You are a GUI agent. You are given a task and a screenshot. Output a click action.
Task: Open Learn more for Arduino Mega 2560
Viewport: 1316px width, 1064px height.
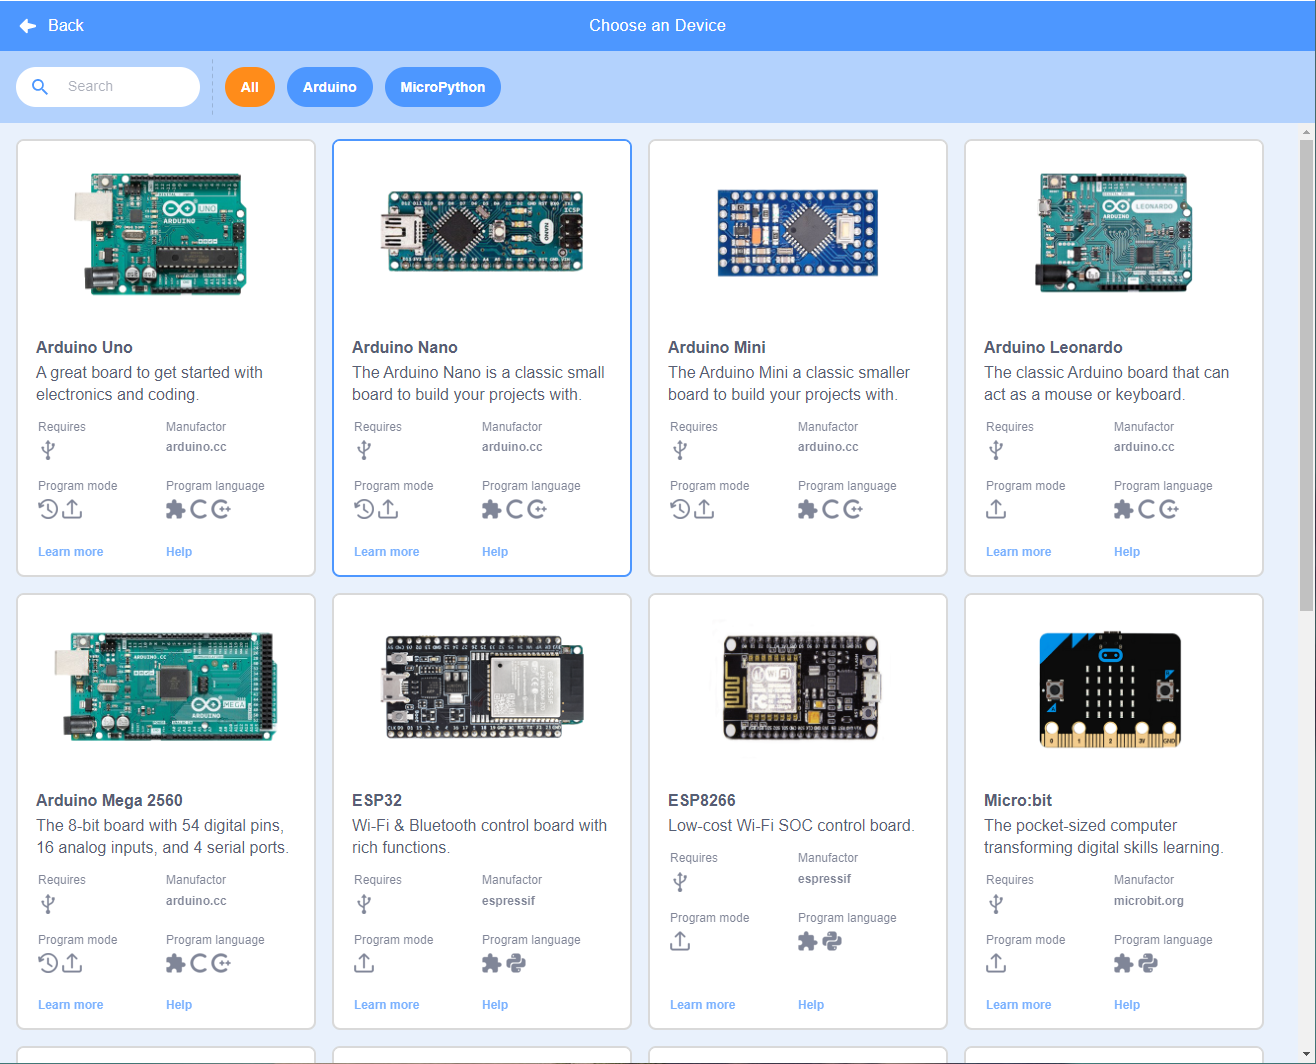pos(70,1005)
